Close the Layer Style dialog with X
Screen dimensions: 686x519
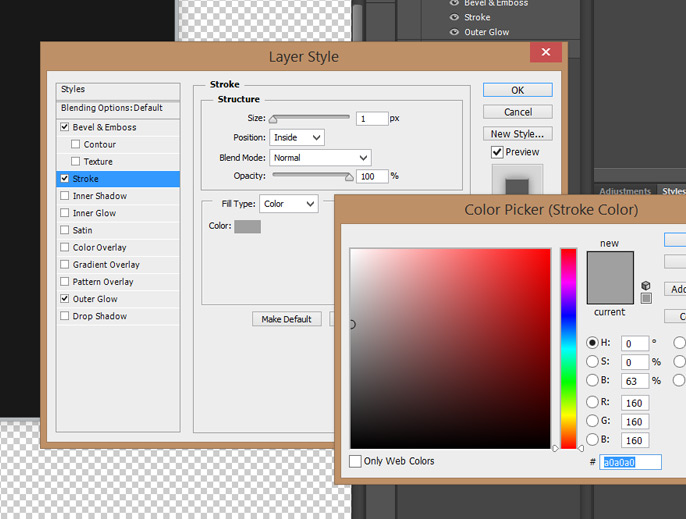click(x=545, y=53)
